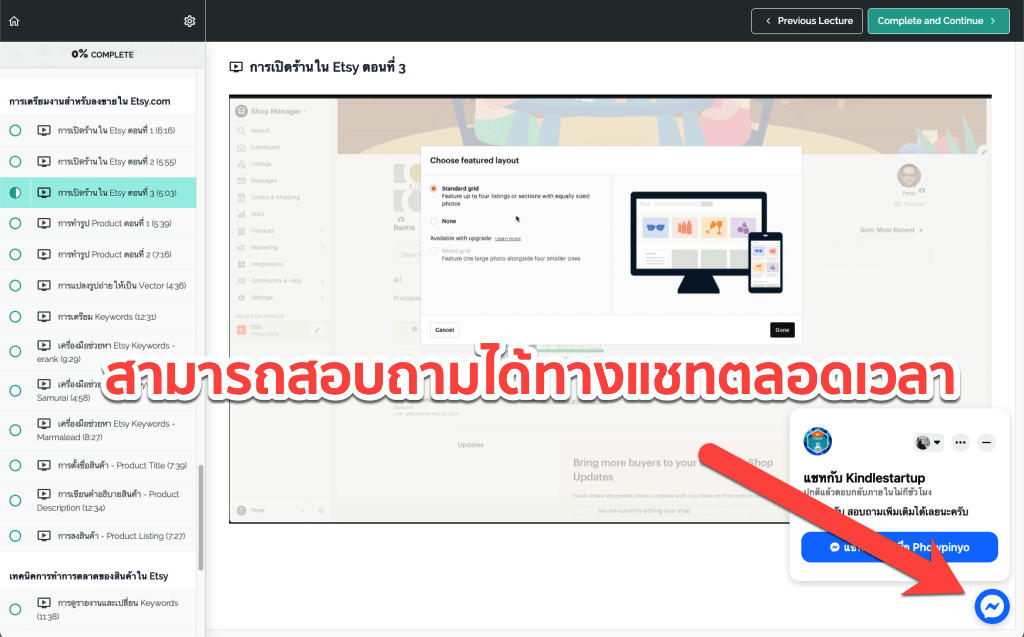Click video icon for การเตรียม Keywords lecture

[x=44, y=316]
